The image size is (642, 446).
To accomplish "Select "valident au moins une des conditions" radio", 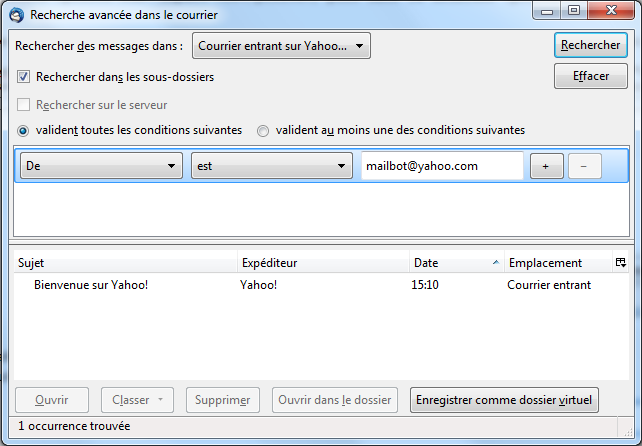I will 263,131.
